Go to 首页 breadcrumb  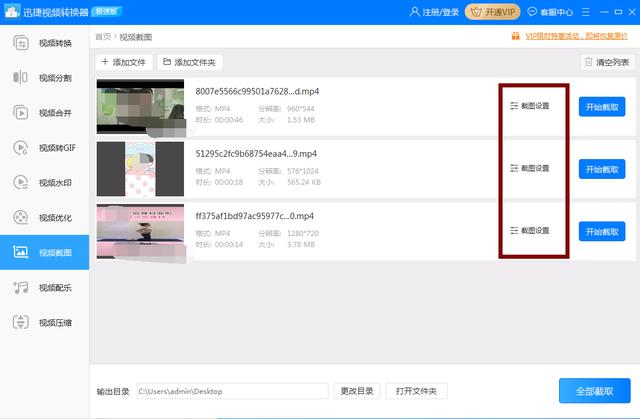tap(103, 37)
